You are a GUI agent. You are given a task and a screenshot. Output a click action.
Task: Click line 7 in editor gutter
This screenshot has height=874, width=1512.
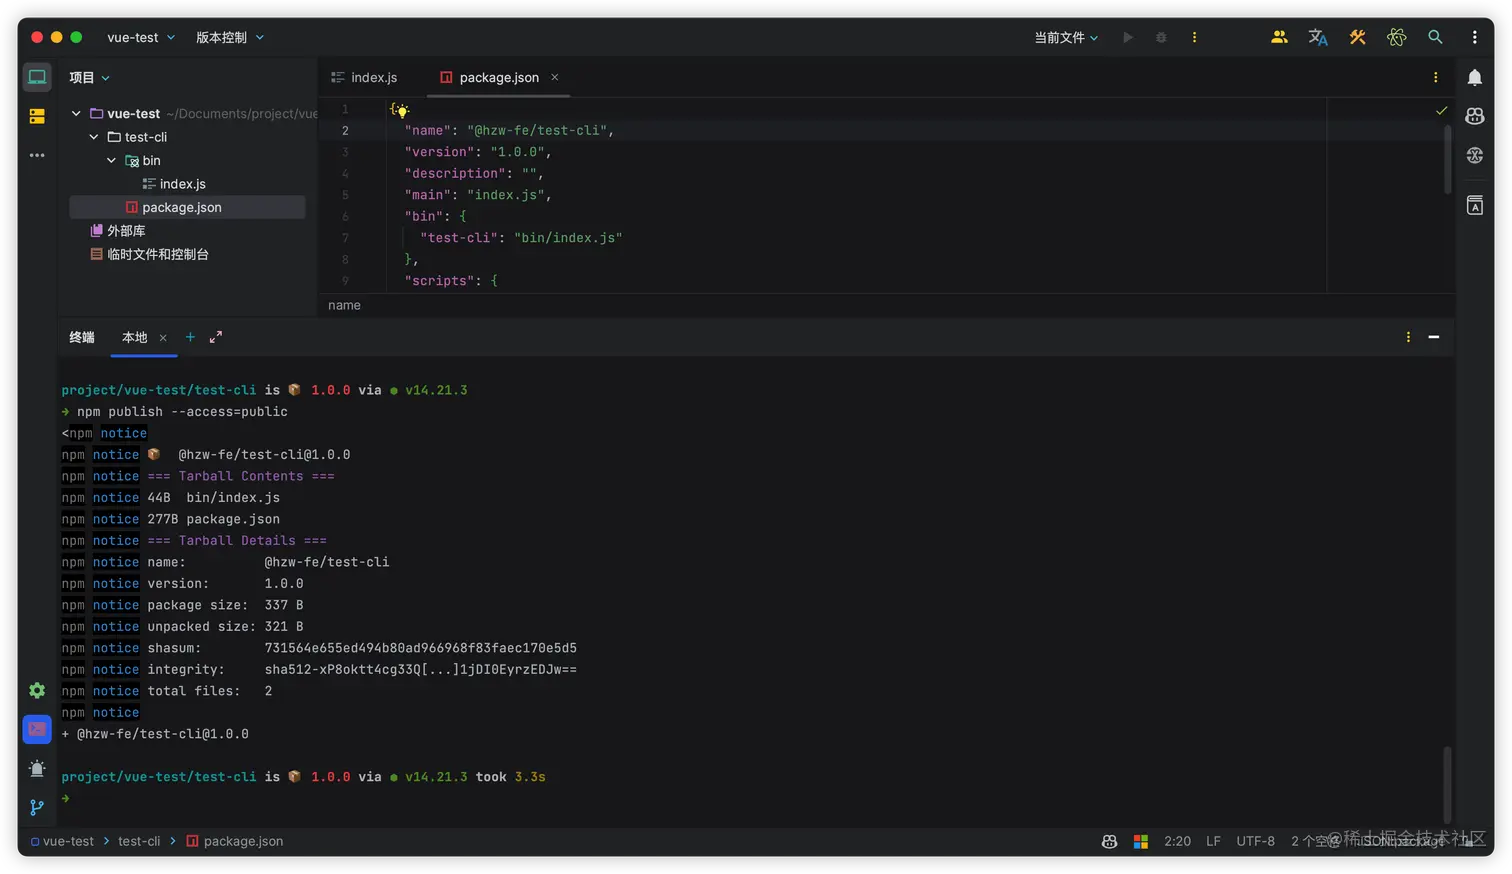345,238
